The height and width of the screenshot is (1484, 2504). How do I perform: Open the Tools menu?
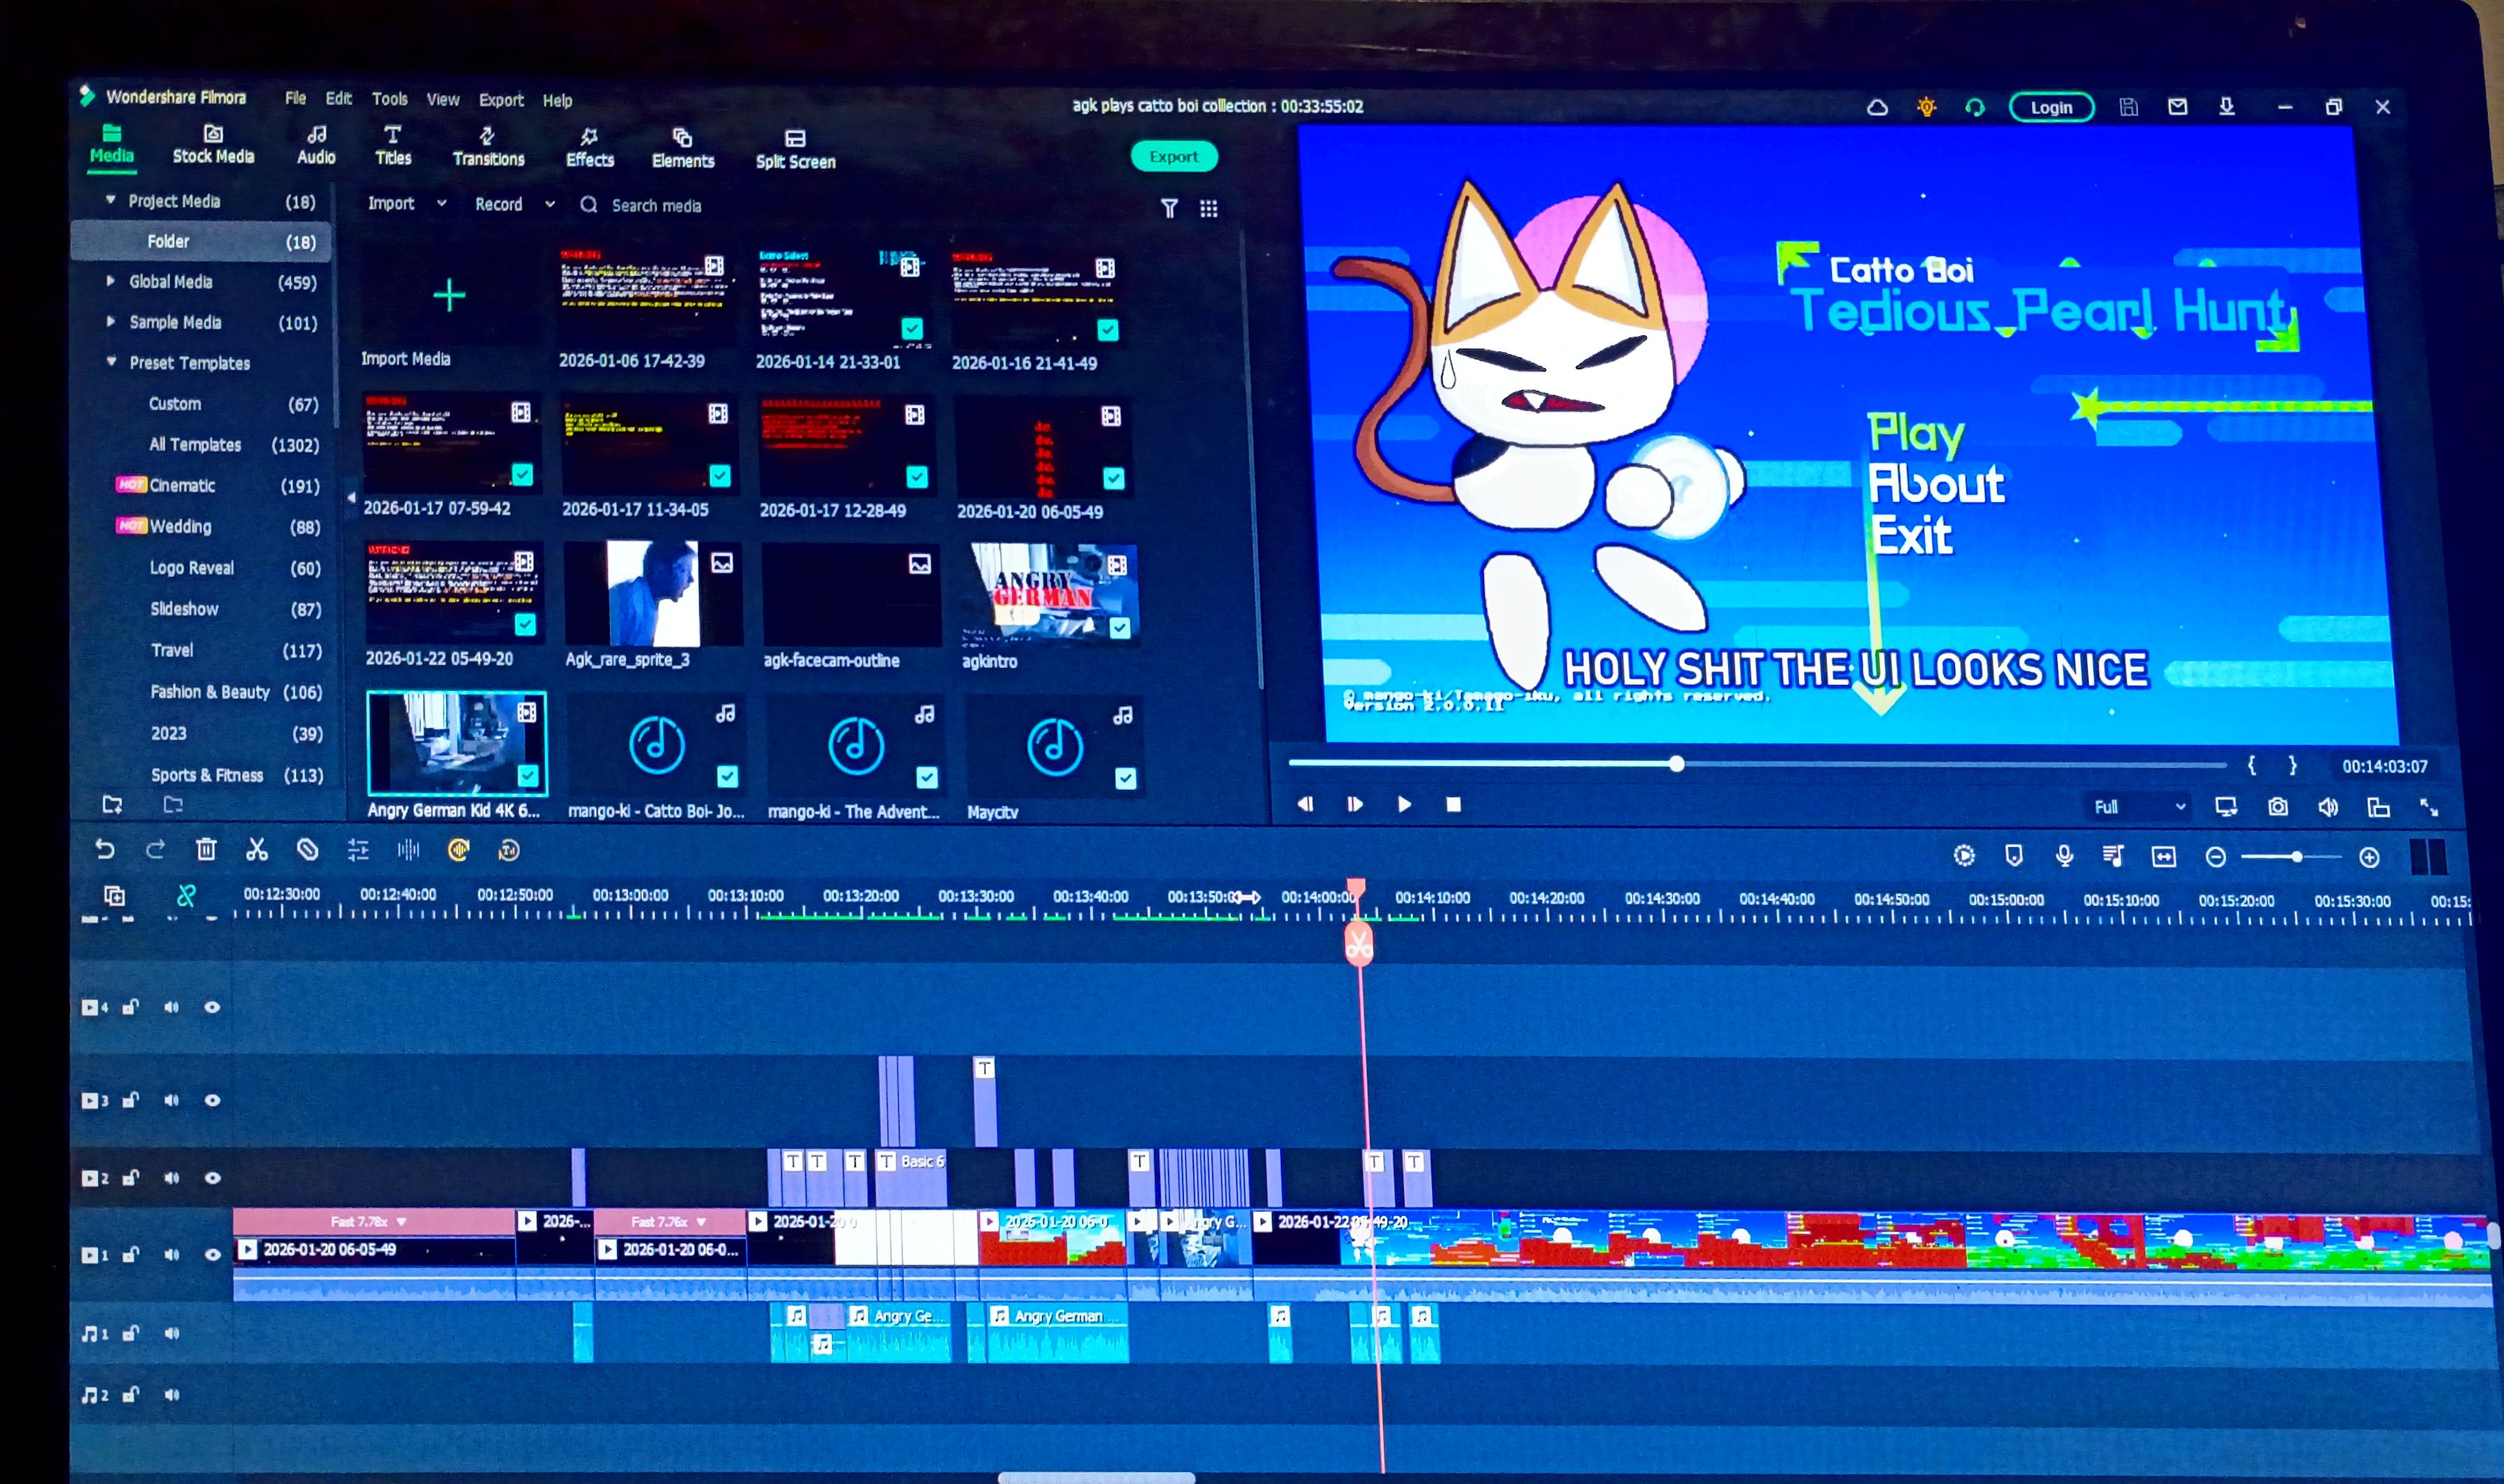(x=389, y=99)
